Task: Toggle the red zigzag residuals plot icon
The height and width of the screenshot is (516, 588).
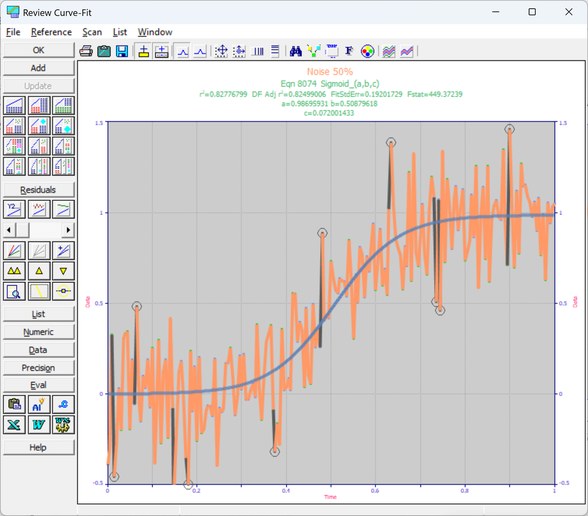Action: [x=39, y=209]
